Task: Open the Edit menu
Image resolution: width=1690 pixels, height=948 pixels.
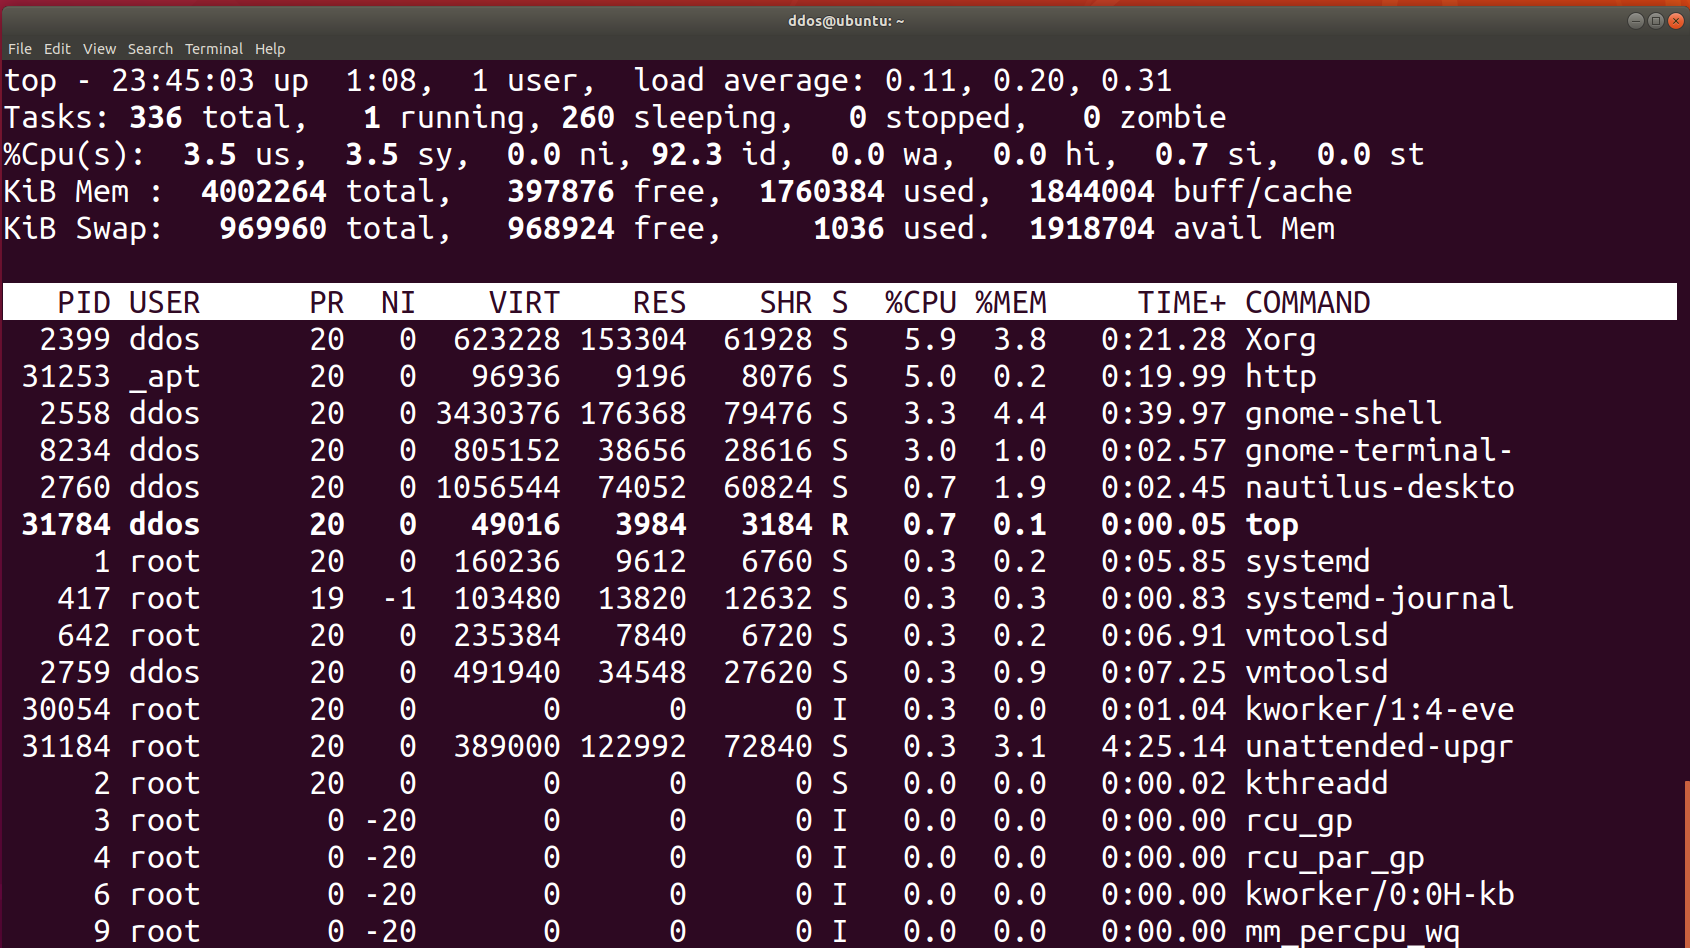Action: click(57, 49)
